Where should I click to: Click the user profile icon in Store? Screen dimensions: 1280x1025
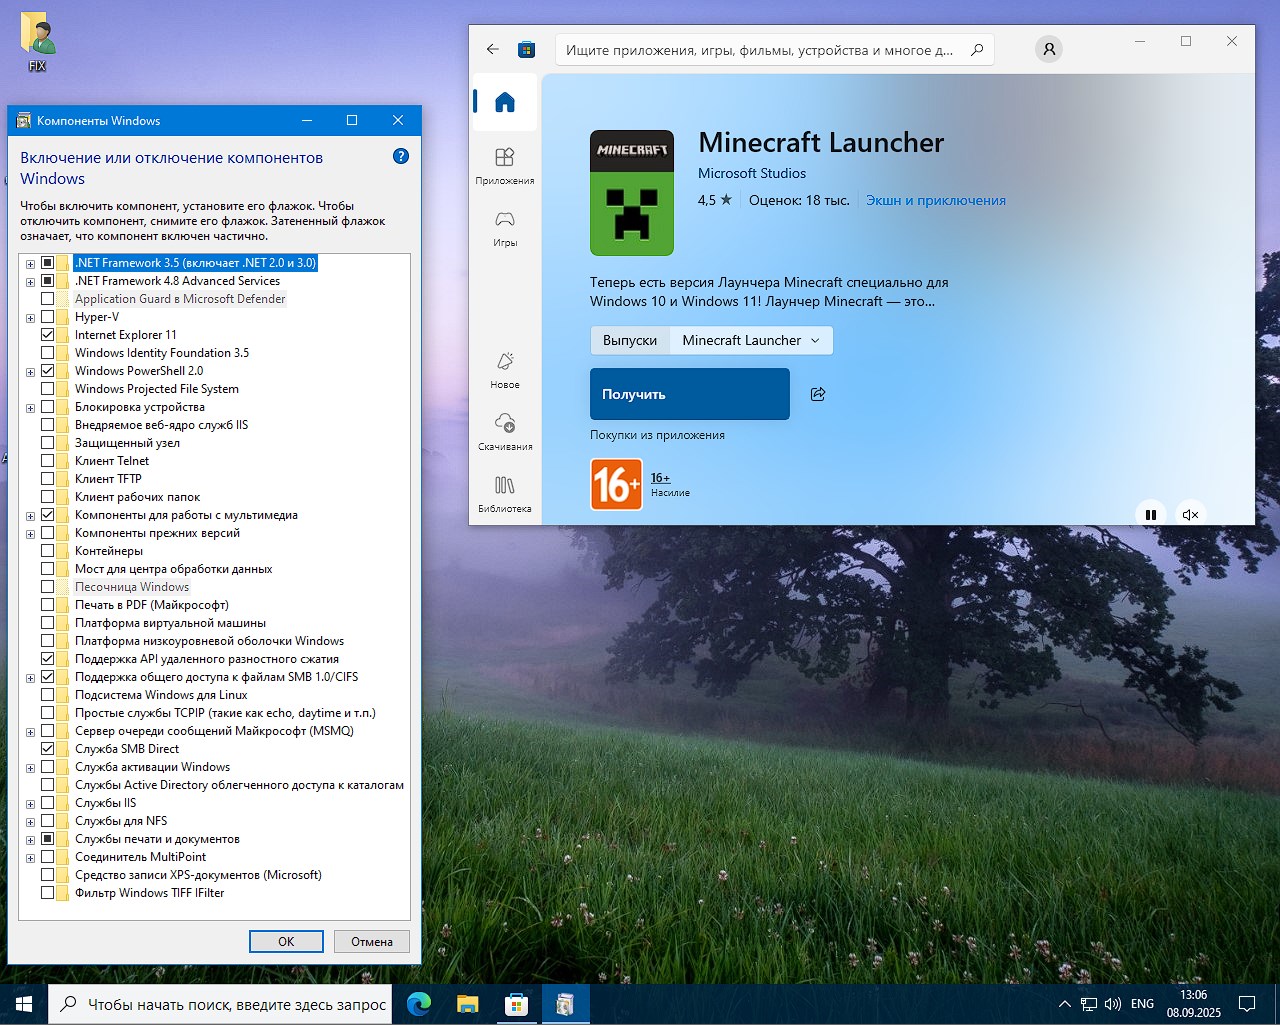(1049, 49)
